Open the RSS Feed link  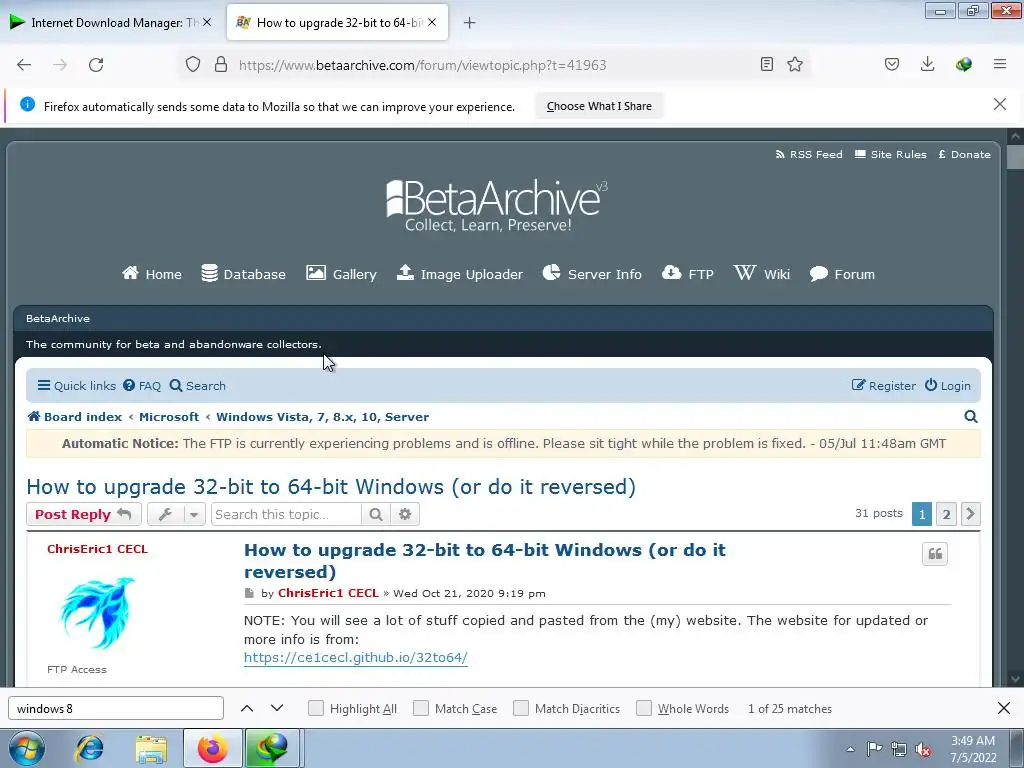pos(808,155)
